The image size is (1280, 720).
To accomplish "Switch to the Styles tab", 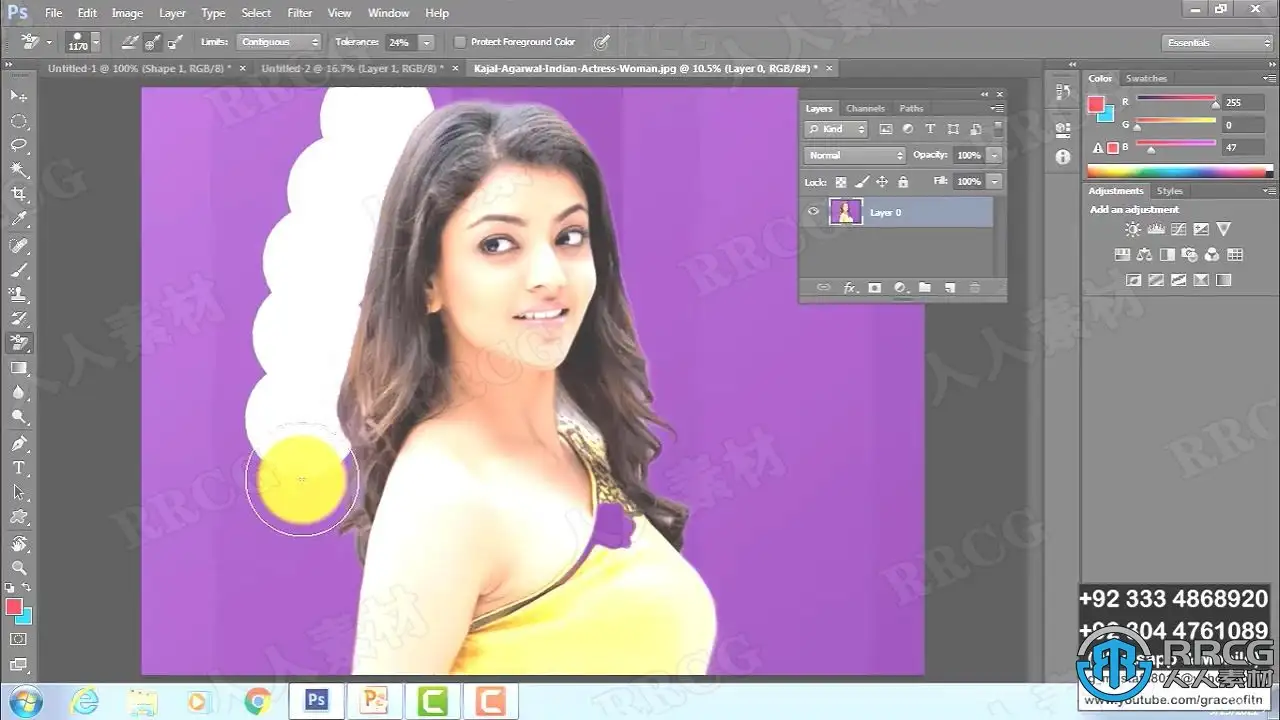I will tap(1169, 191).
